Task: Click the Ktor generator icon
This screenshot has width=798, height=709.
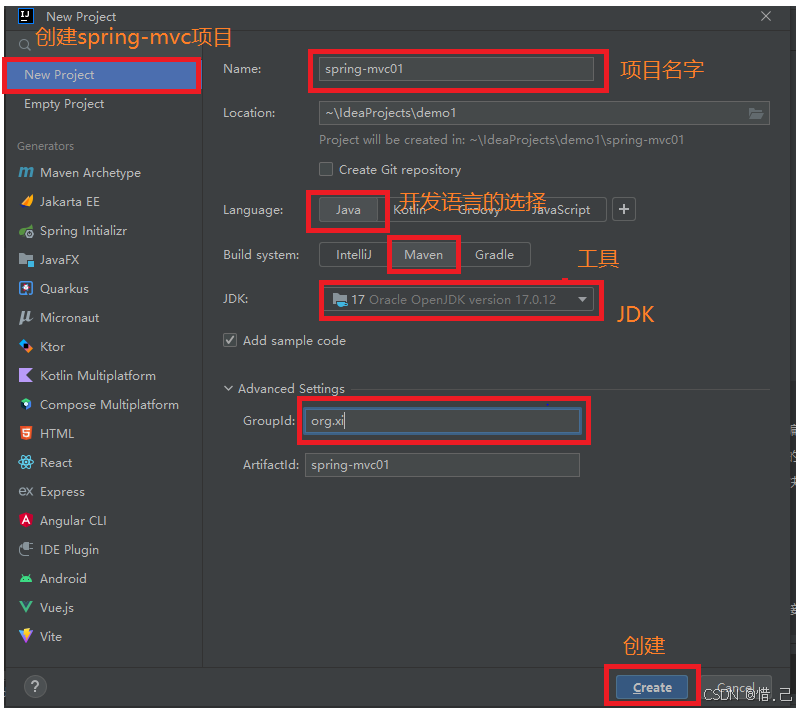Action: (x=26, y=347)
